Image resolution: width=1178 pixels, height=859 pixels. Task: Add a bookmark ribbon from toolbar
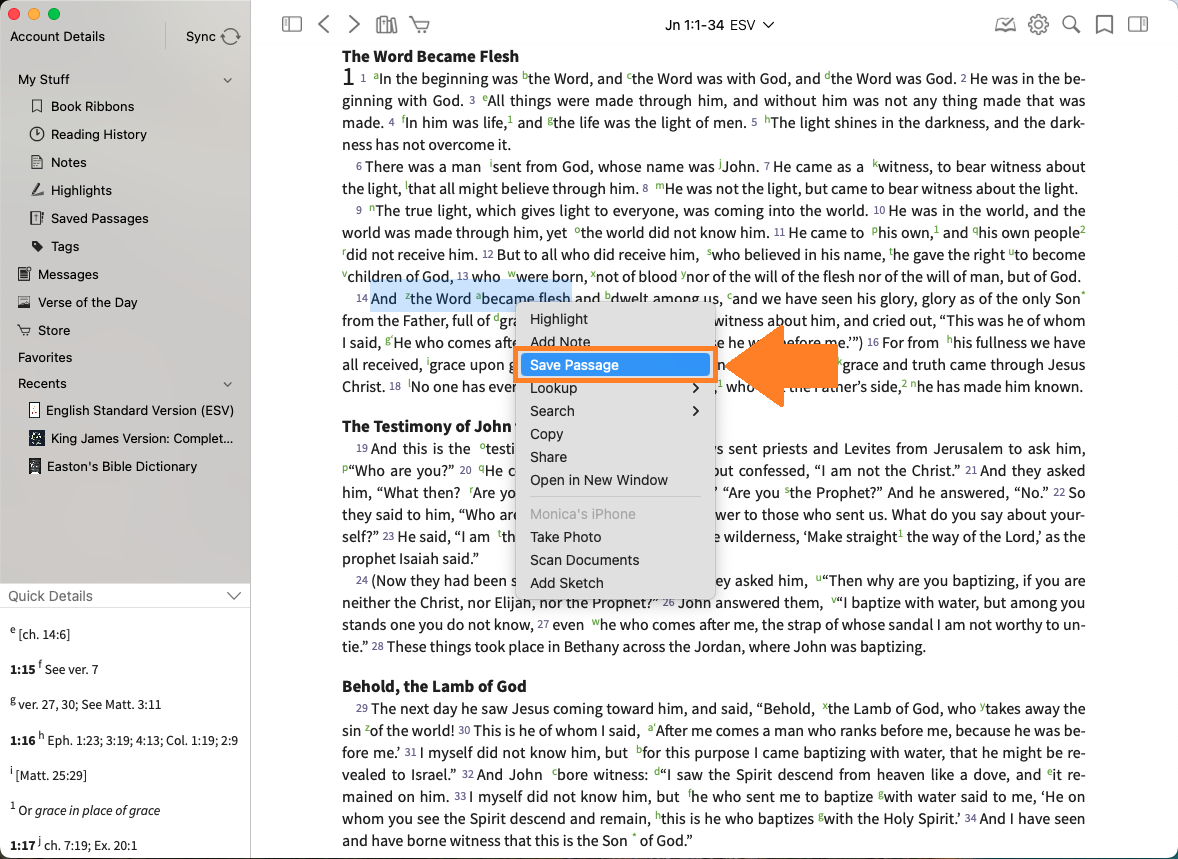click(x=1104, y=25)
